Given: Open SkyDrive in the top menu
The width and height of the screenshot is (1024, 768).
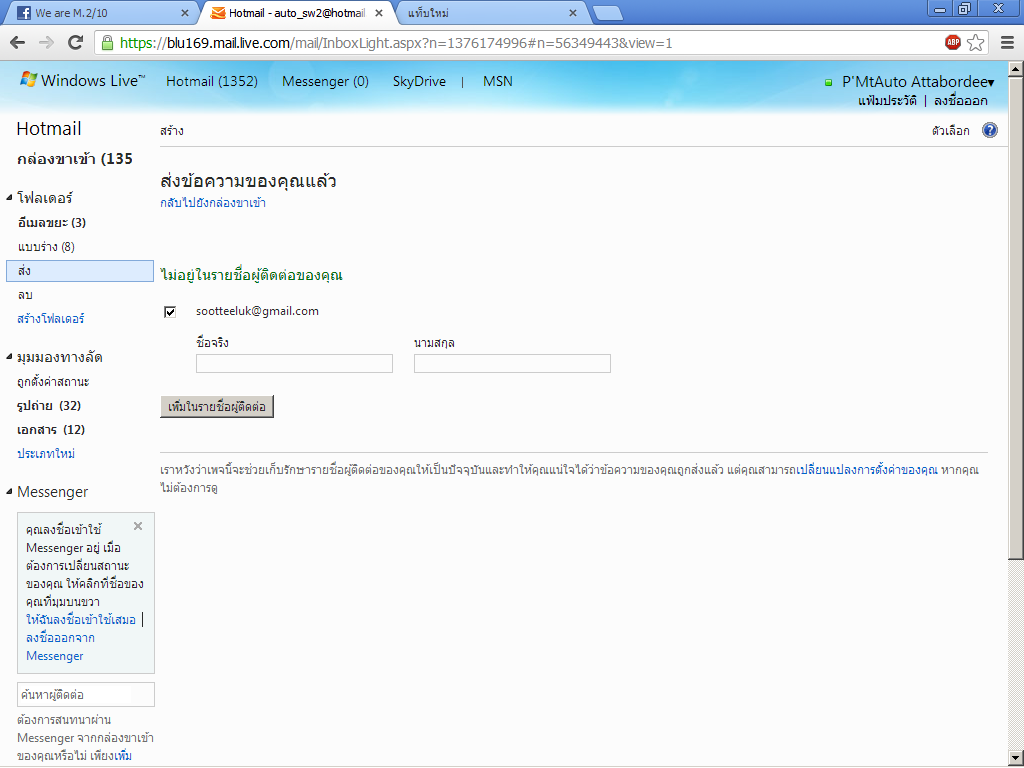Looking at the screenshot, I should 419,82.
